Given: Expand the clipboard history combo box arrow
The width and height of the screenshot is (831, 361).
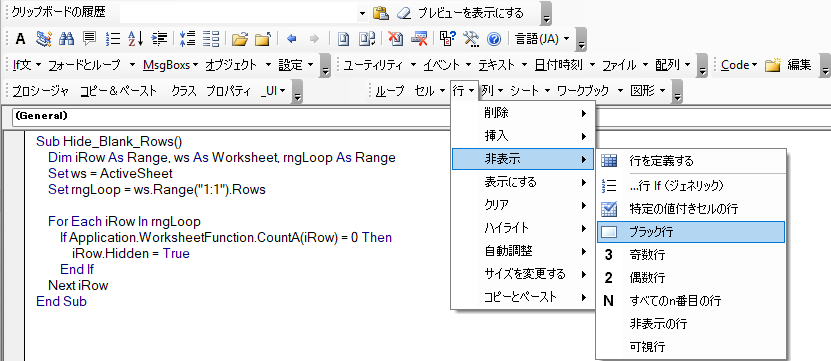Looking at the screenshot, I should (363, 13).
